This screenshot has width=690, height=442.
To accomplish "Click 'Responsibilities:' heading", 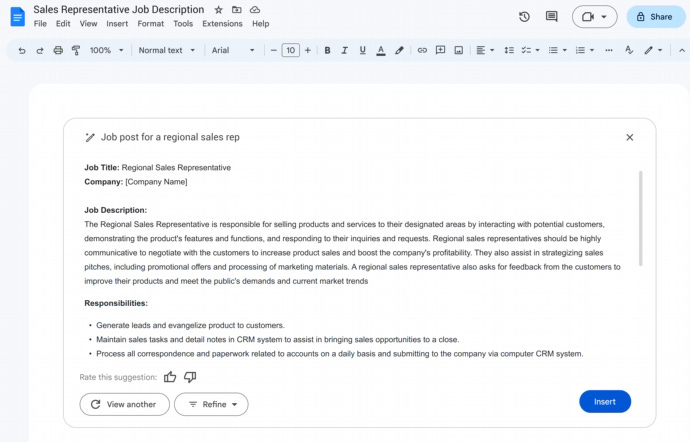I will [x=116, y=303].
